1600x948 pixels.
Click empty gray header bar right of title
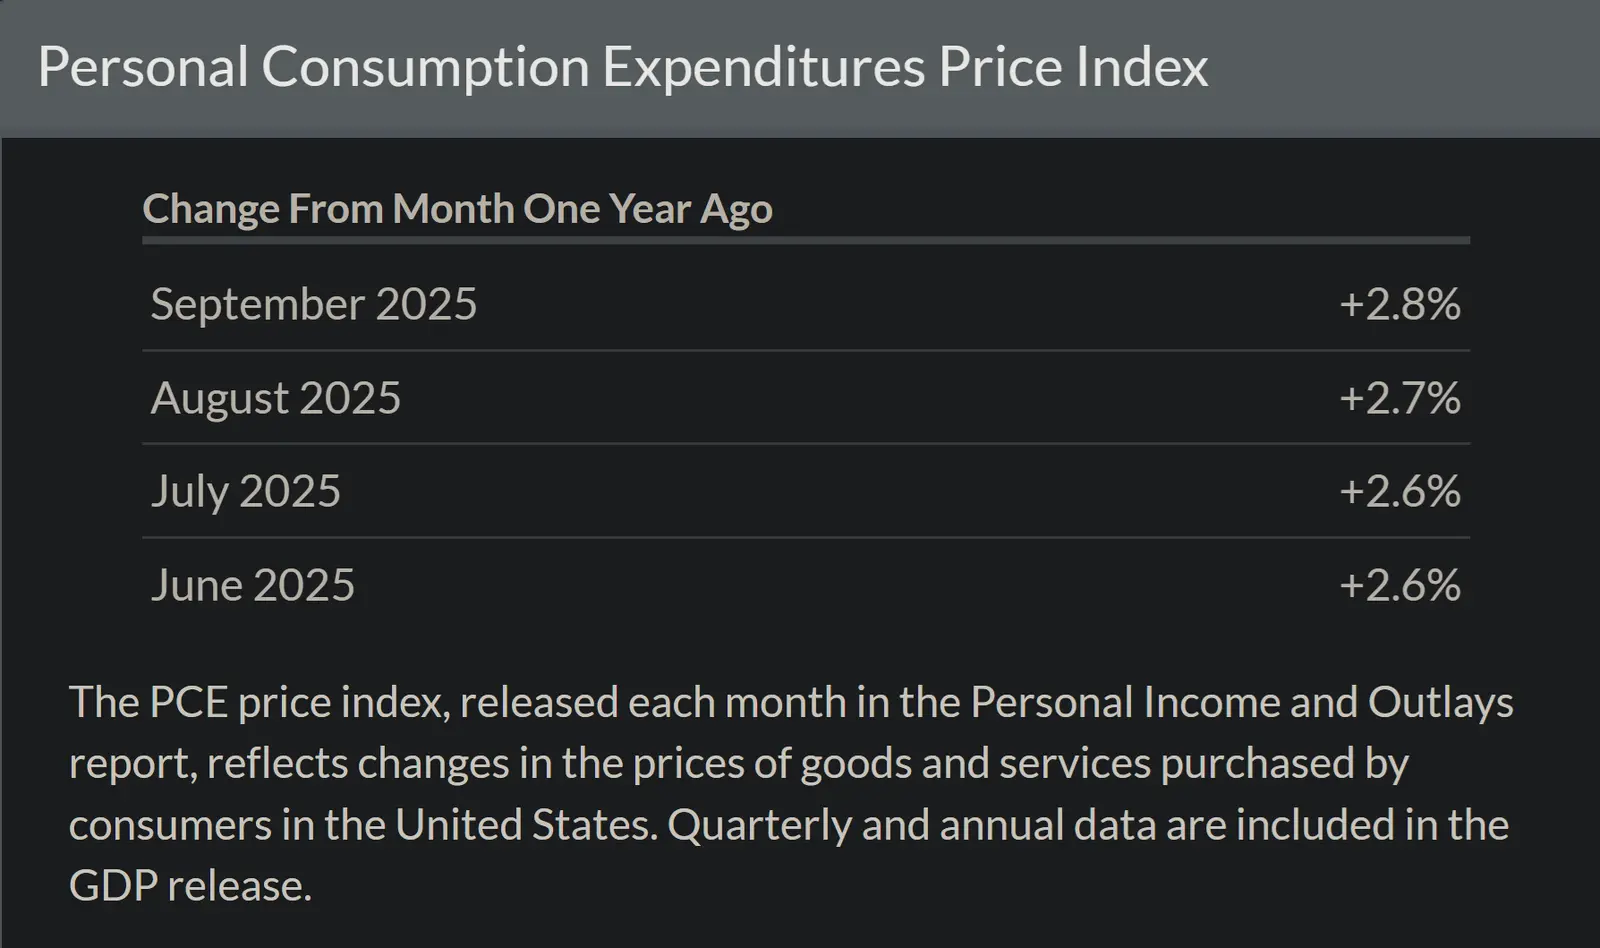1400,67
